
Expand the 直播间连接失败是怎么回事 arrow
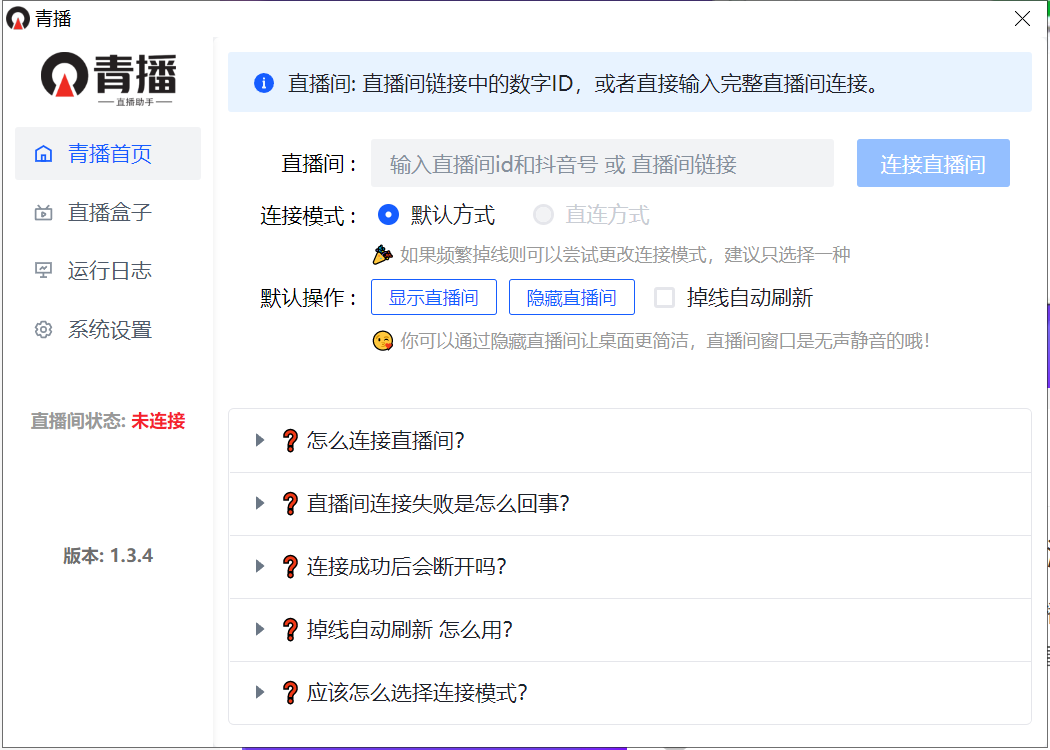coord(260,503)
